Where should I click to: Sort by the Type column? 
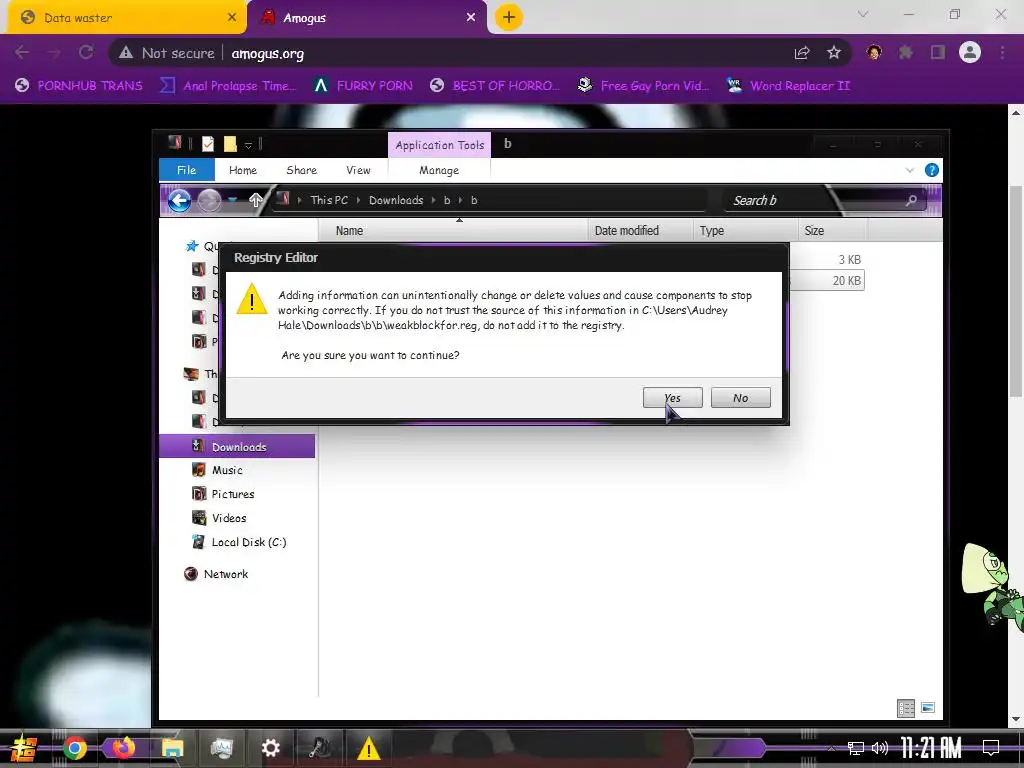tap(745, 231)
